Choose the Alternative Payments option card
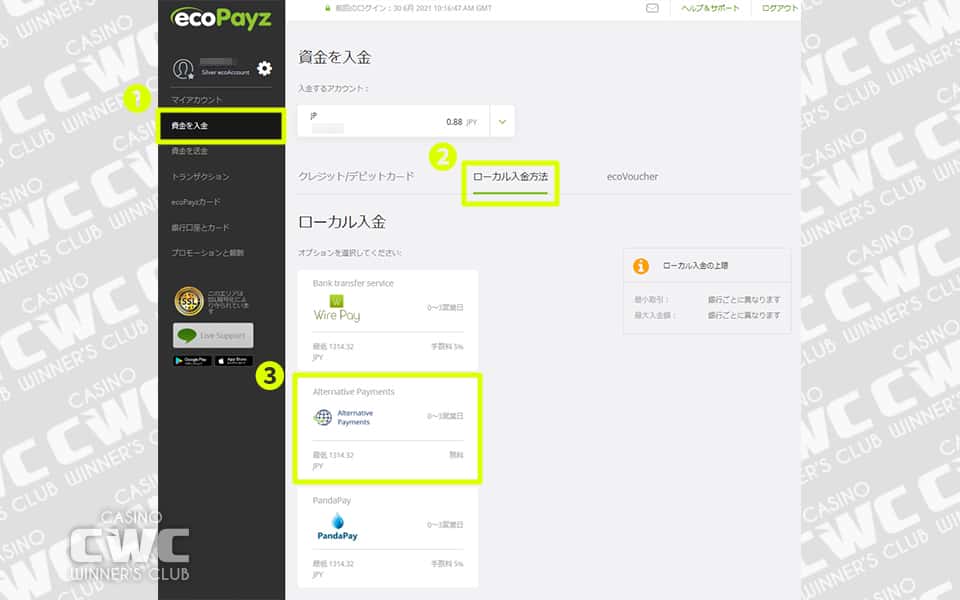 (x=388, y=429)
